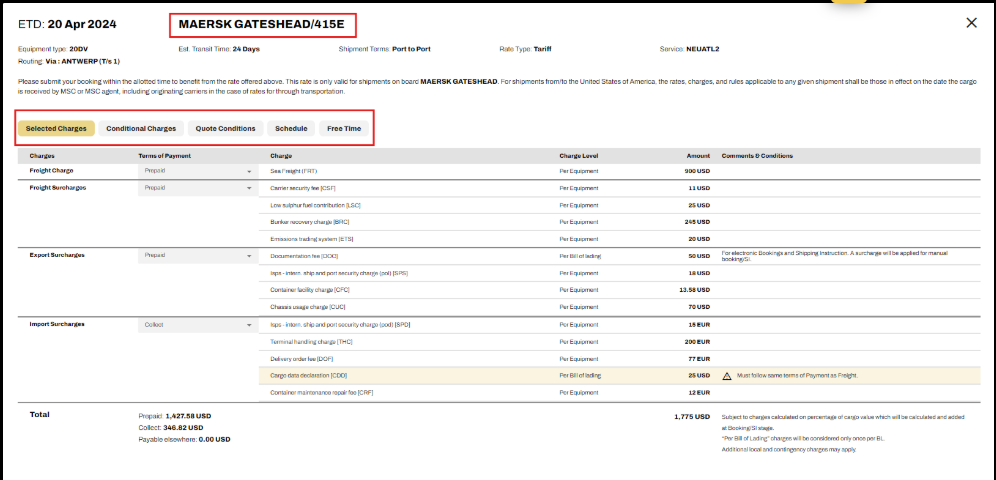This screenshot has width=996, height=480.
Task: Click the Service NEUATL2 label
Action: [x=689, y=49]
